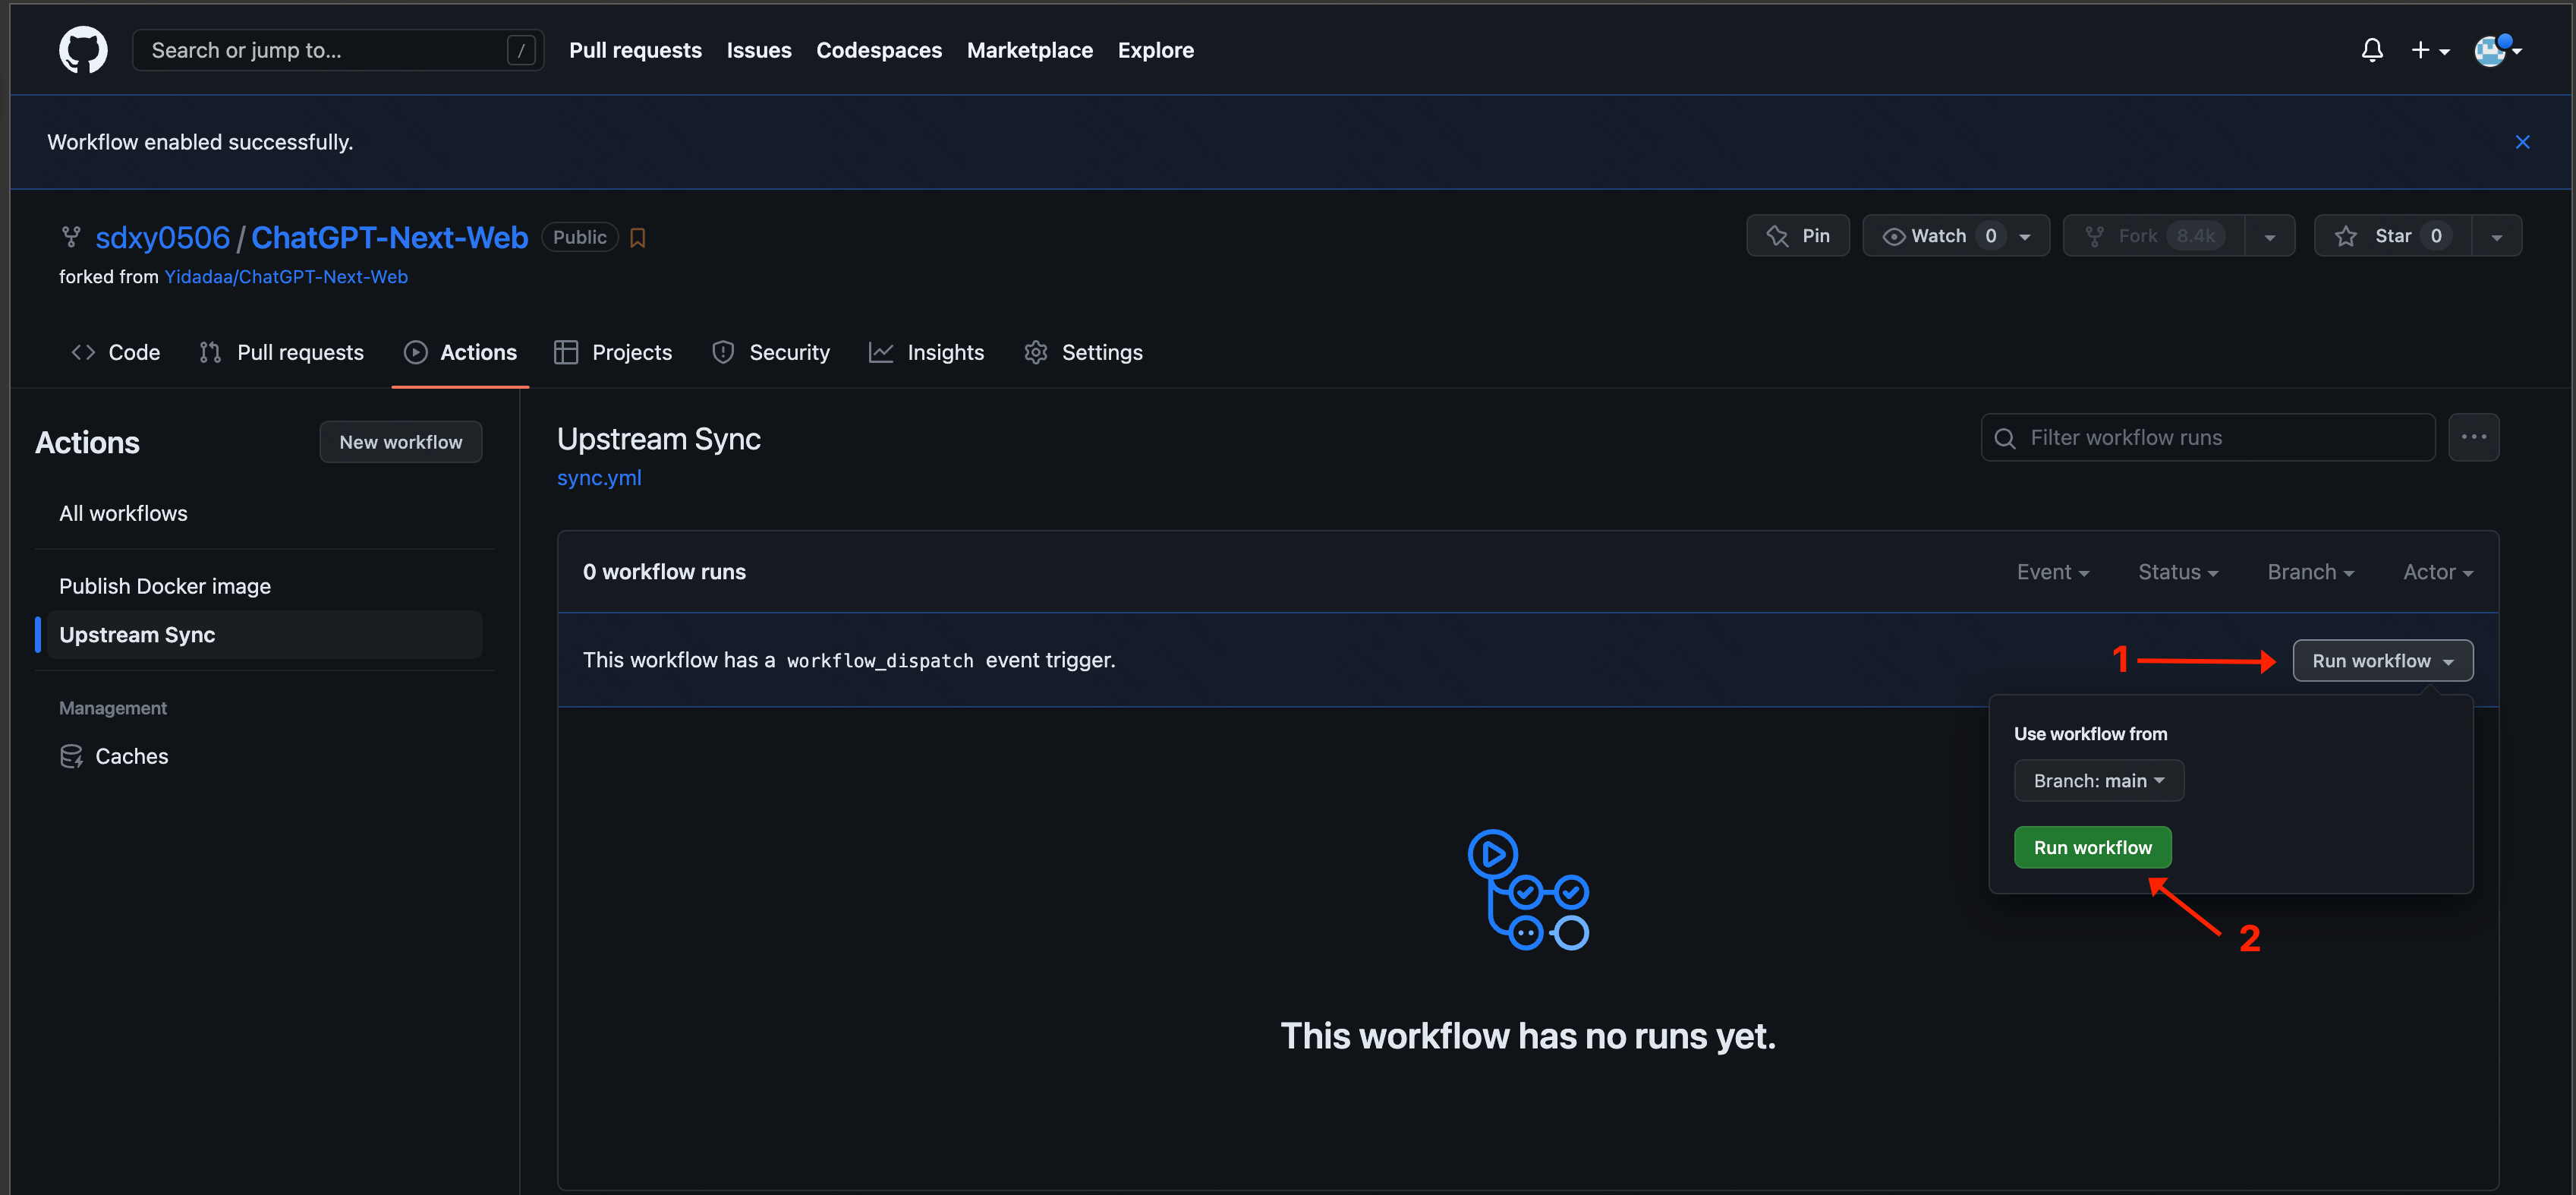This screenshot has height=1195, width=2576.
Task: Select Upstream Sync workflow in sidebar
Action: click(264, 635)
